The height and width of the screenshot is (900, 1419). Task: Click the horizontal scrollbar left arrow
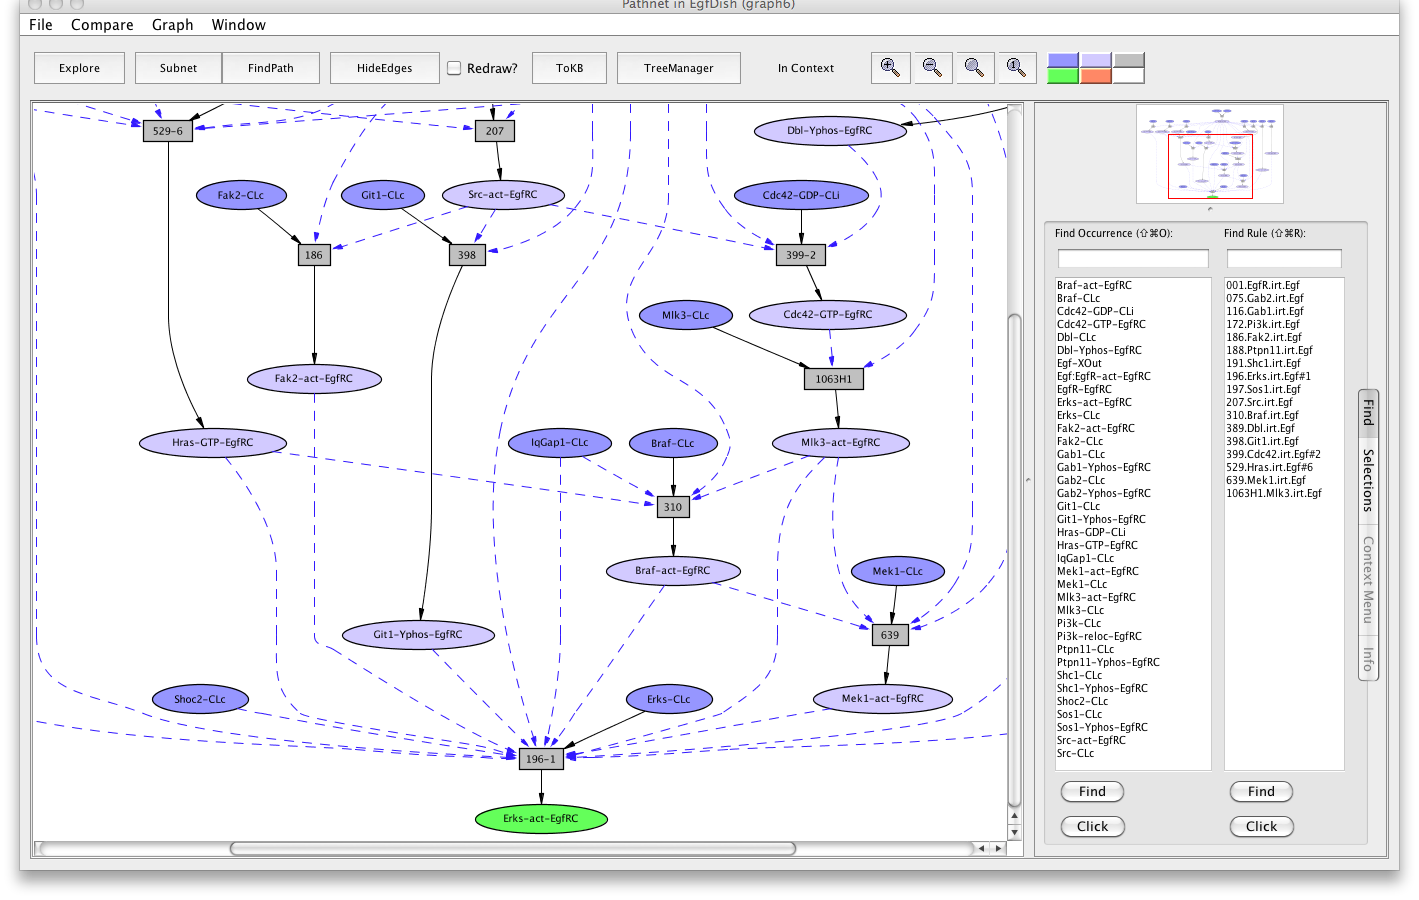[982, 848]
